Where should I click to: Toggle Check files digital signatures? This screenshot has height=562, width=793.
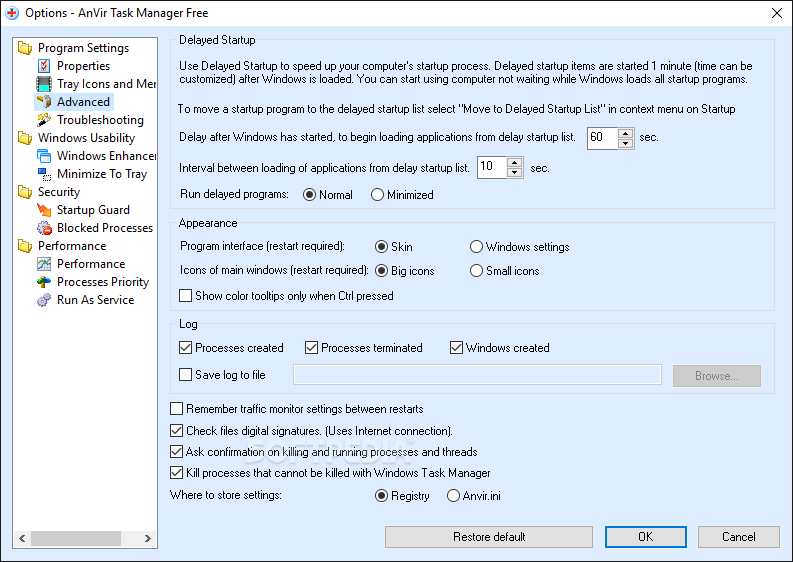[177, 430]
